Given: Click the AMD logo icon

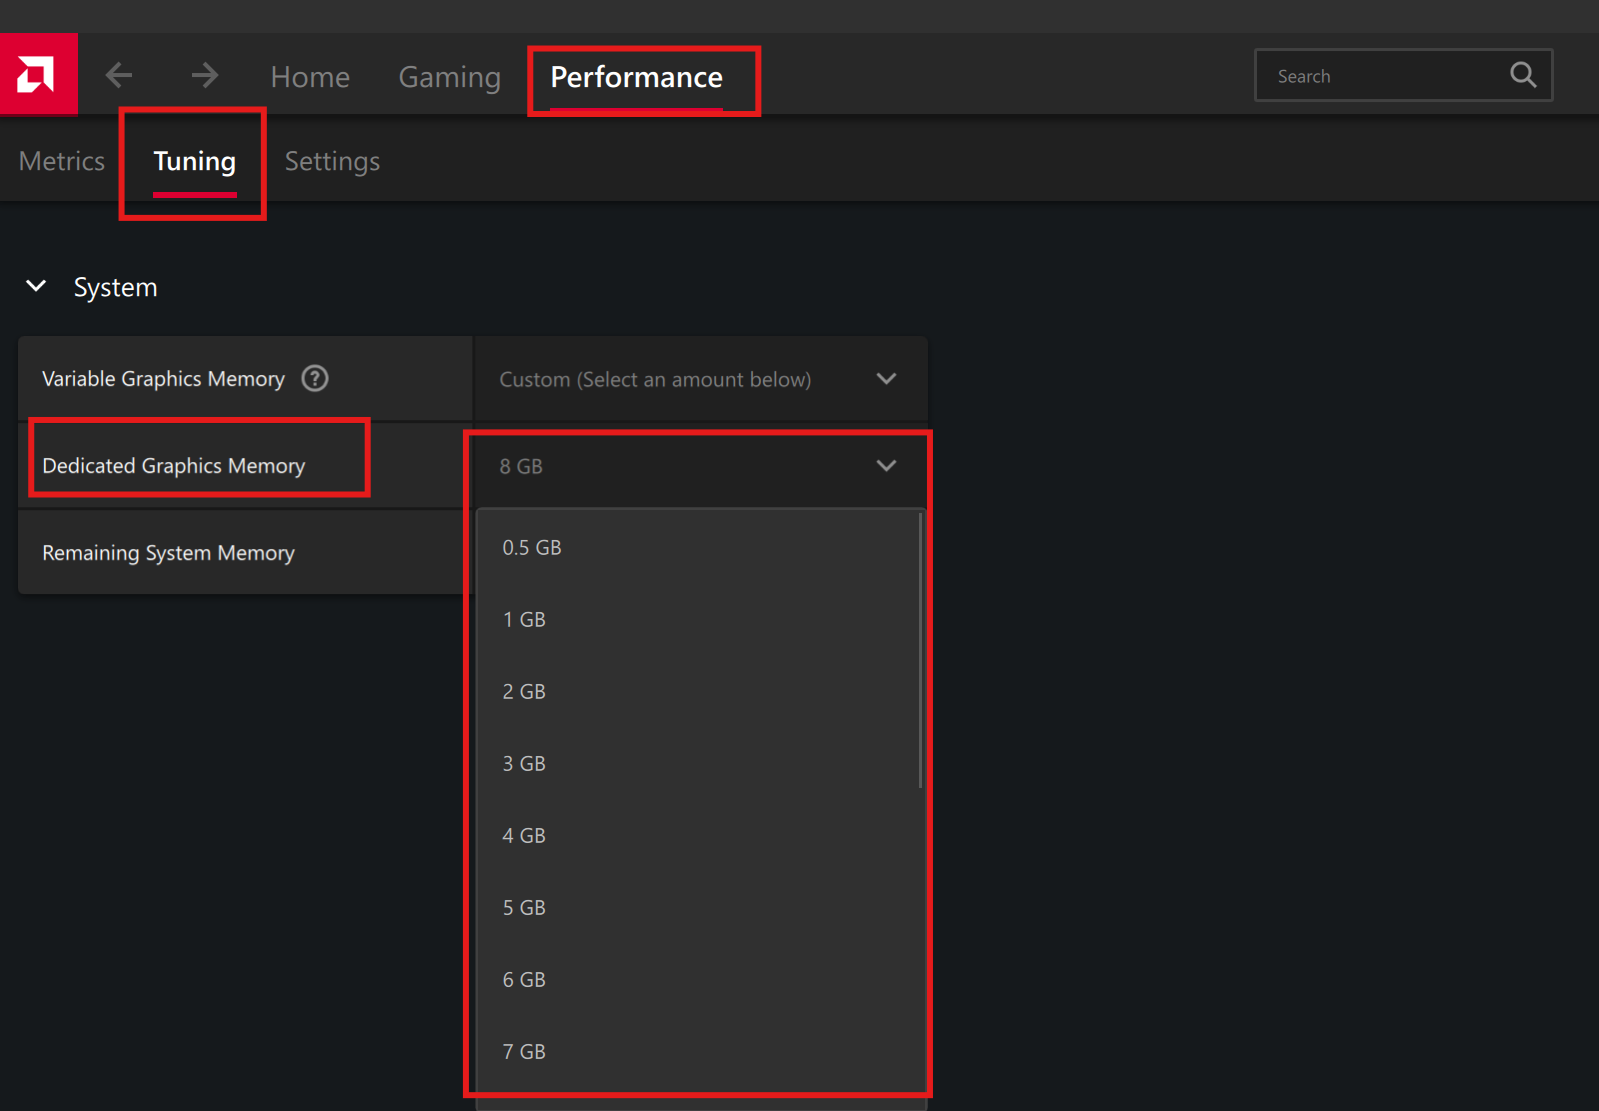Looking at the screenshot, I should point(38,75).
